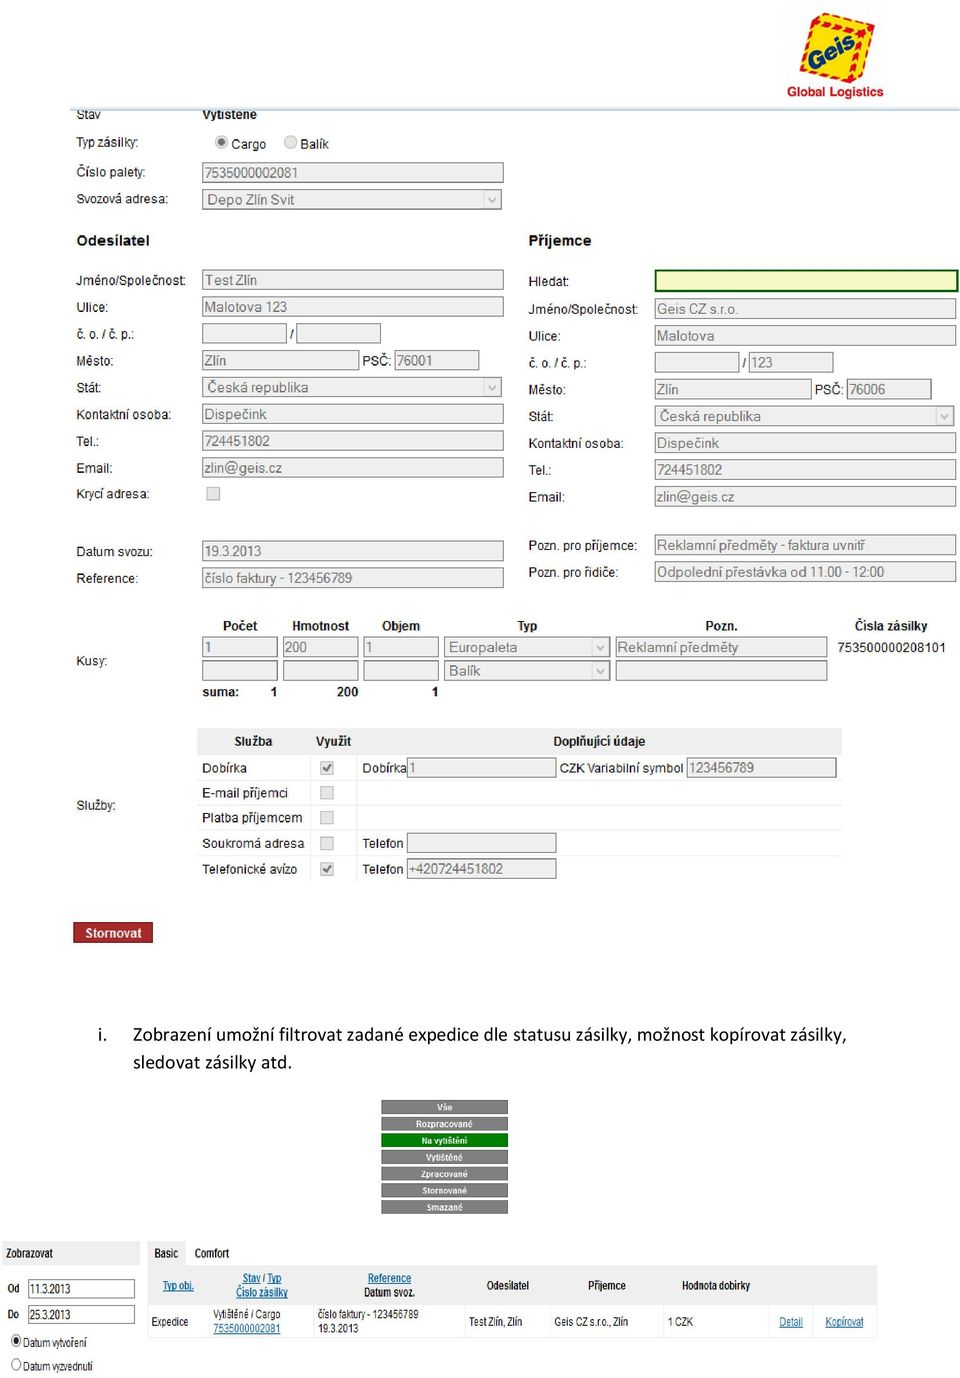Enable the E-mail příjemci checkbox
This screenshot has height=1378, width=960.
click(x=326, y=793)
